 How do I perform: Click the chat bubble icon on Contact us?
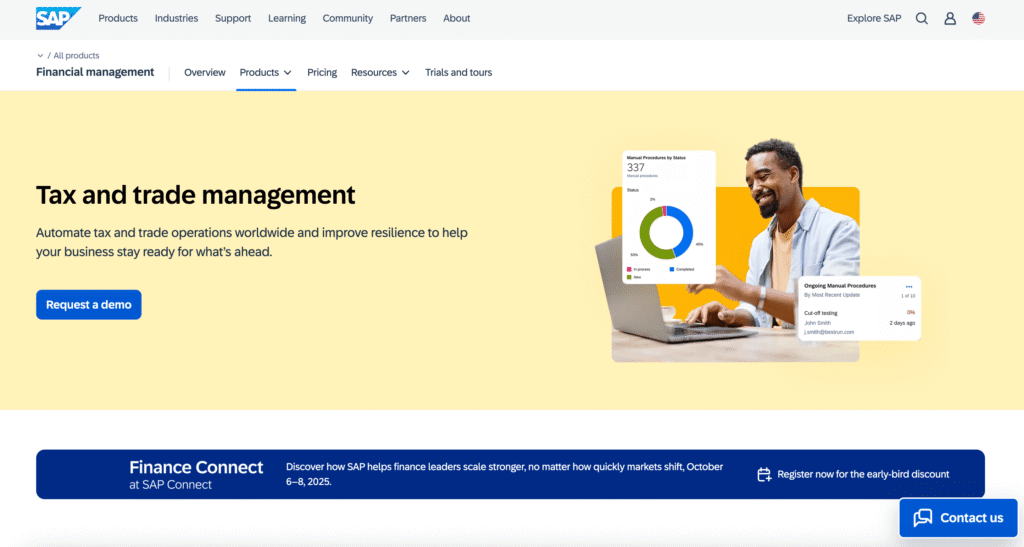pyautogui.click(x=923, y=518)
